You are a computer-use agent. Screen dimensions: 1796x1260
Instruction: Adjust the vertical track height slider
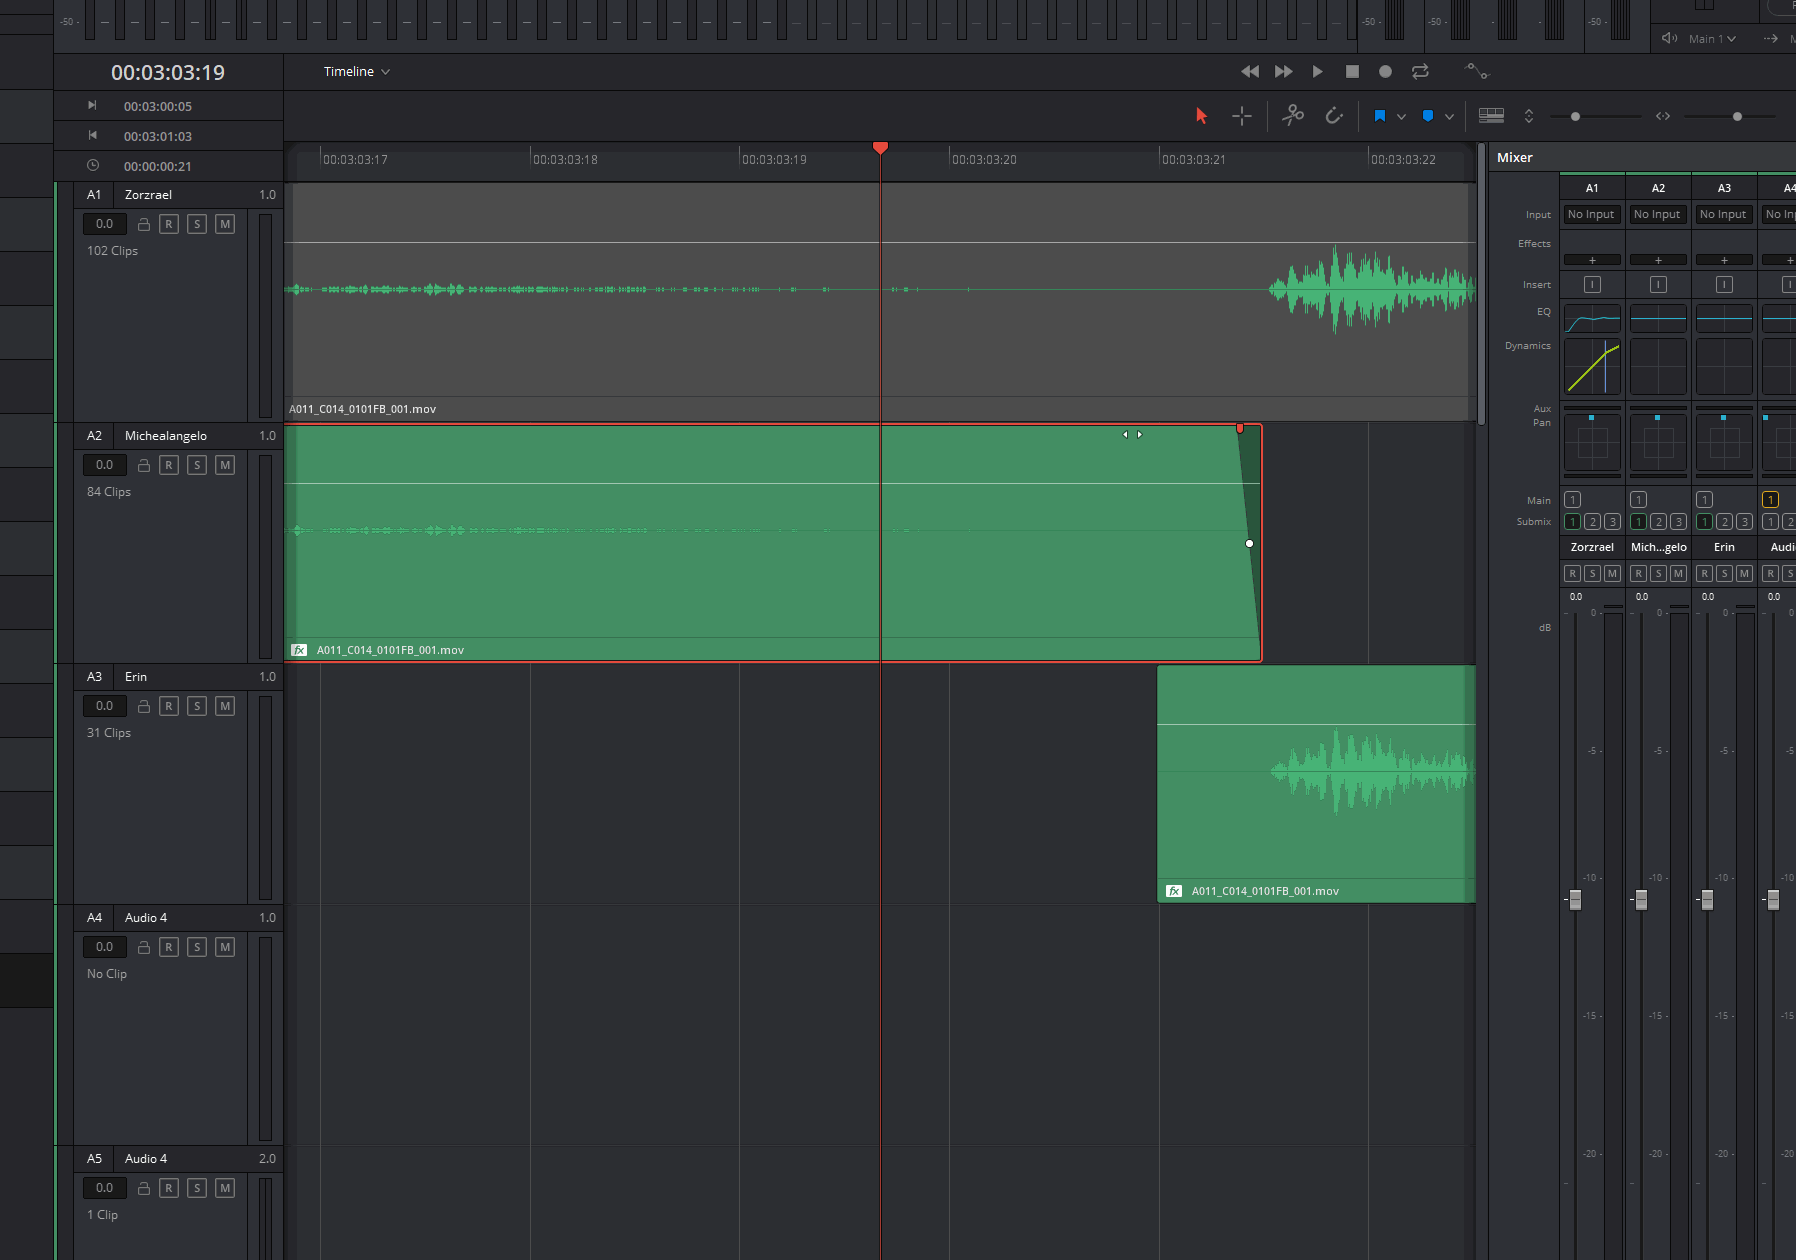tap(1575, 117)
